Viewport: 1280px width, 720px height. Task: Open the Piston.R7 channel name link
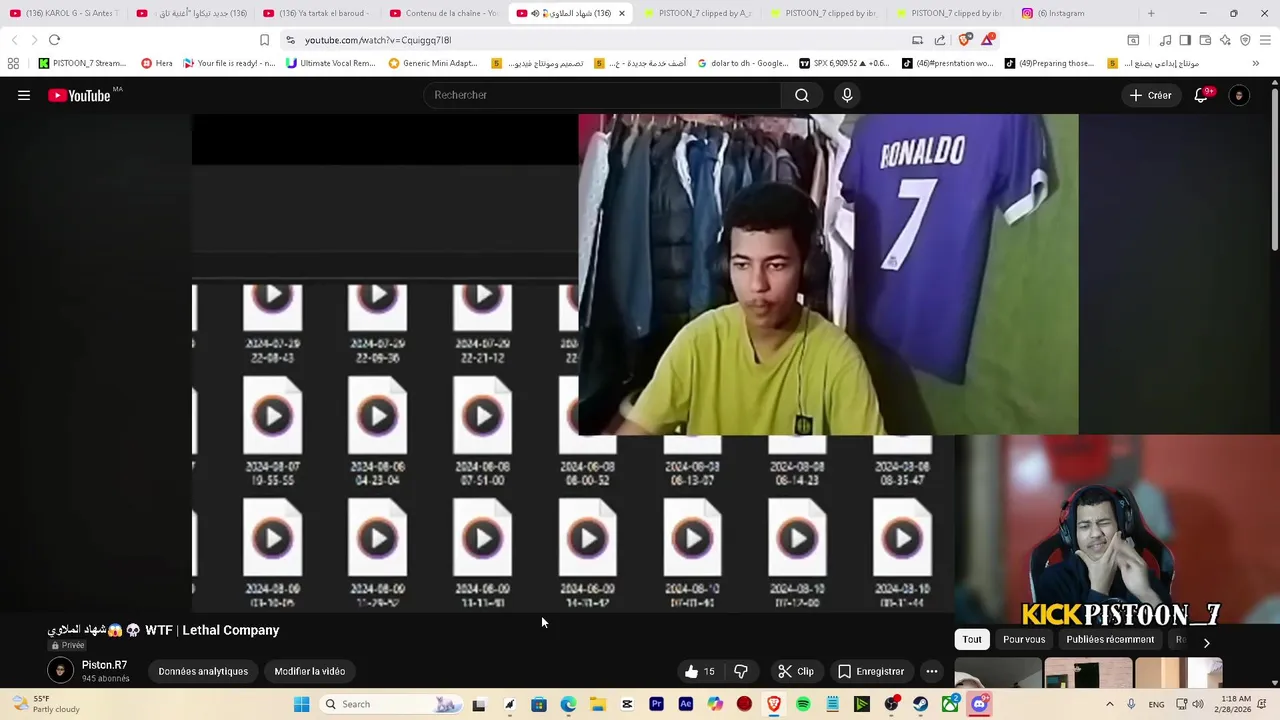(x=104, y=665)
